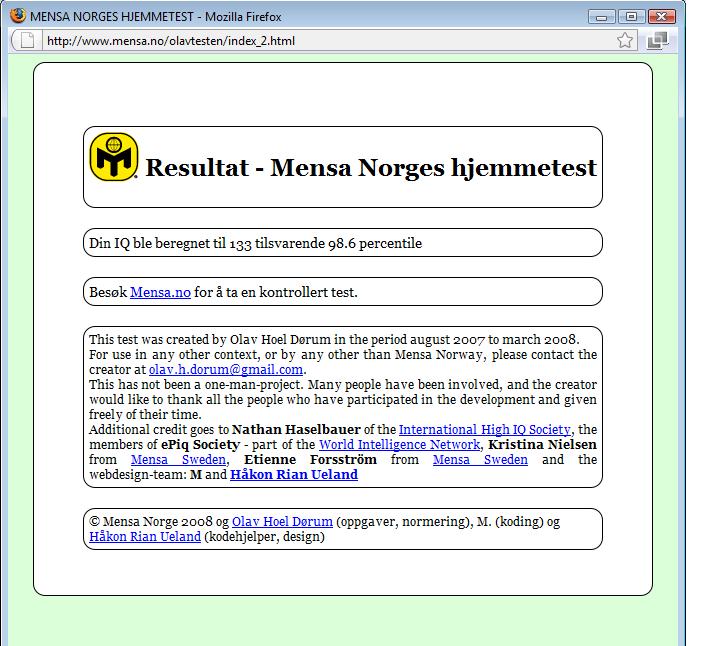Image resolution: width=720 pixels, height=646 pixels.
Task: Open International High IQ Society link
Action: coord(485,429)
